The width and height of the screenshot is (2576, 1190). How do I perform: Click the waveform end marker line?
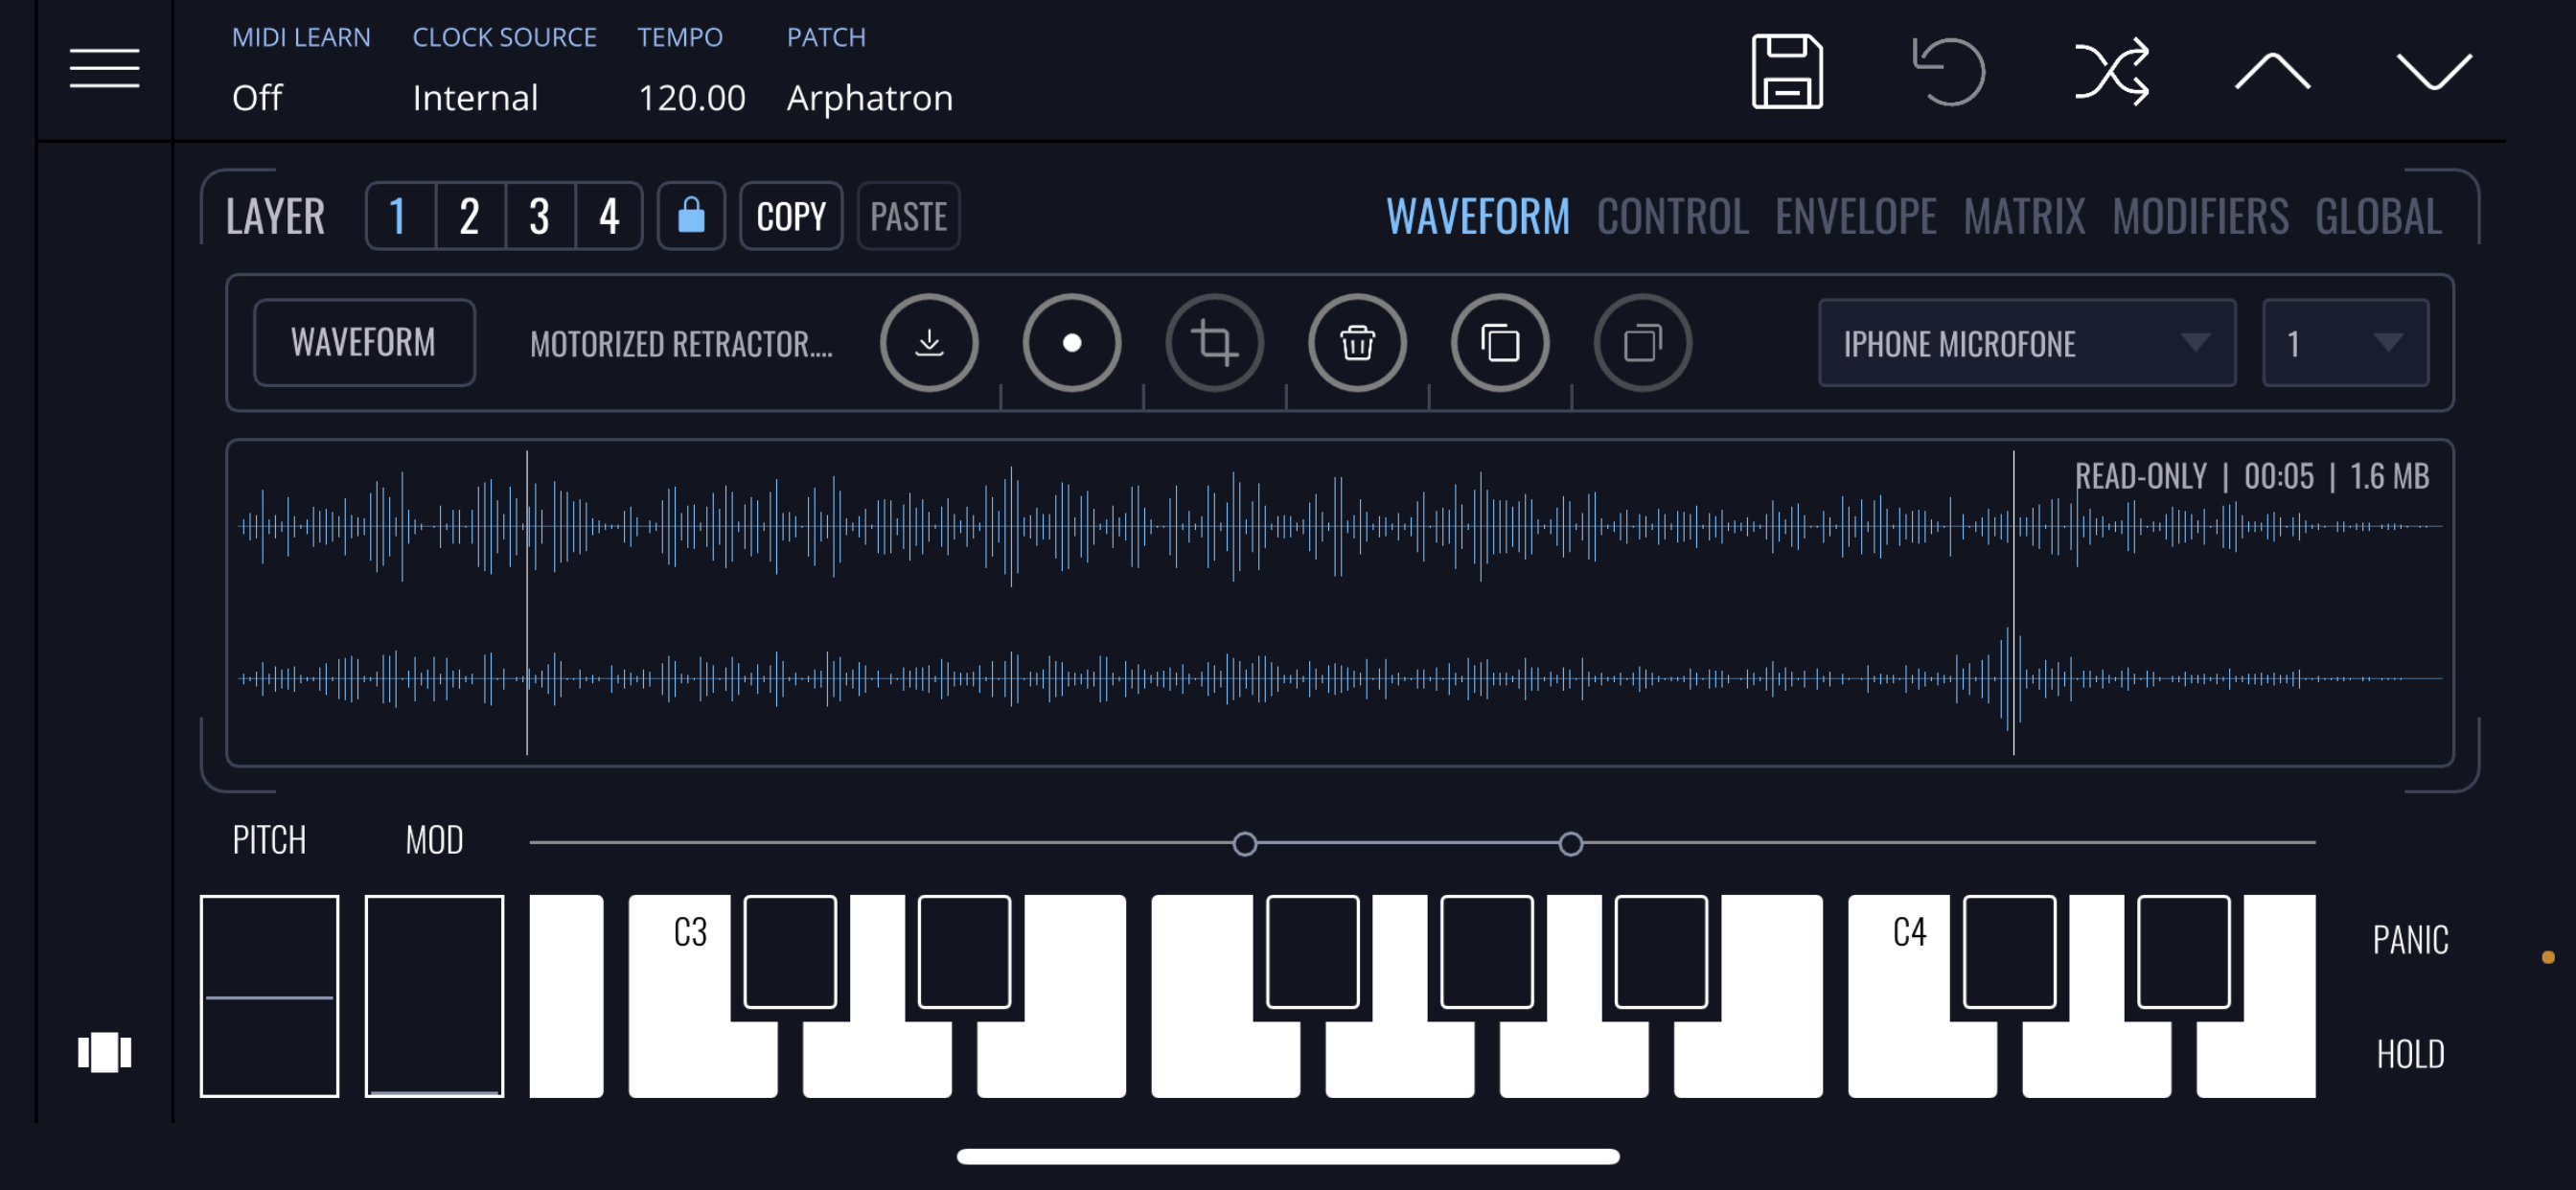(x=2013, y=603)
